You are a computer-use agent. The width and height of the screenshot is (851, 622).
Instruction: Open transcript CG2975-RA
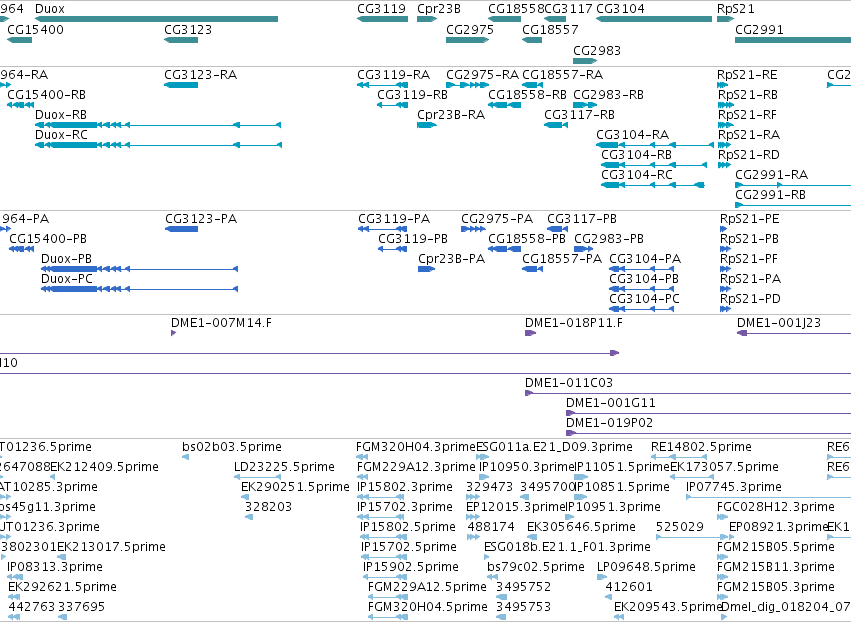pos(482,74)
